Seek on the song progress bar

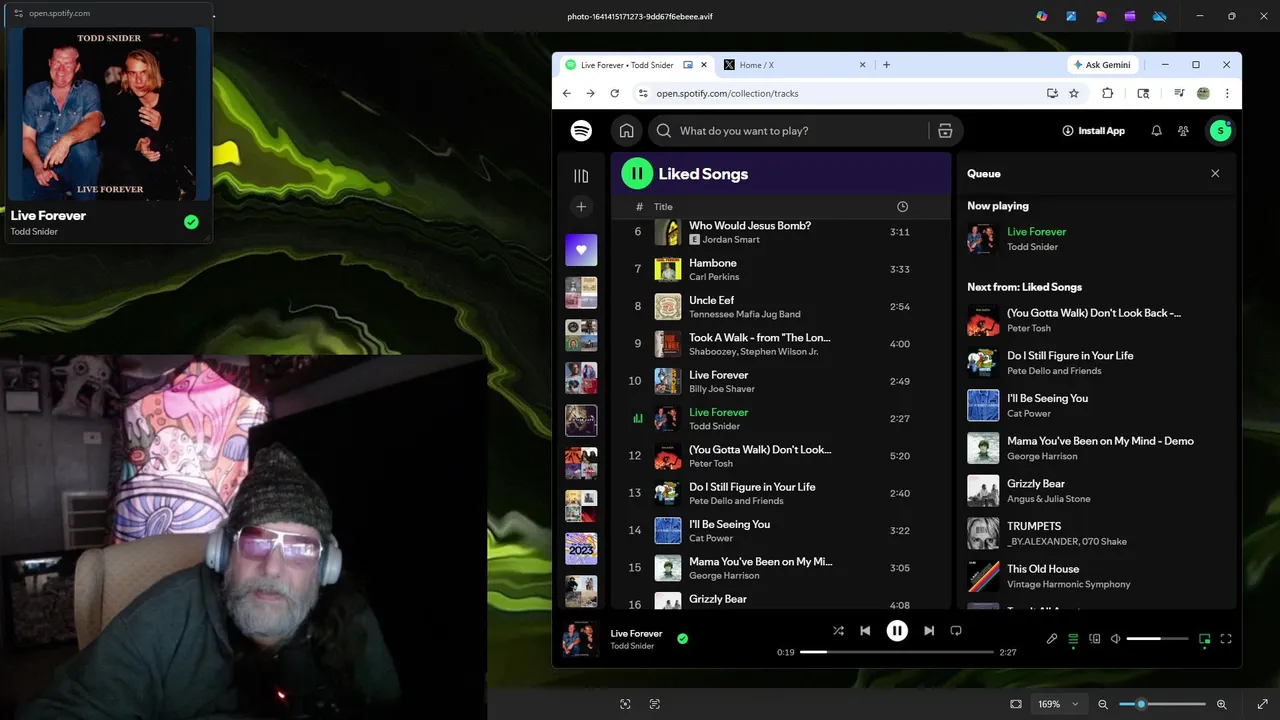click(897, 652)
